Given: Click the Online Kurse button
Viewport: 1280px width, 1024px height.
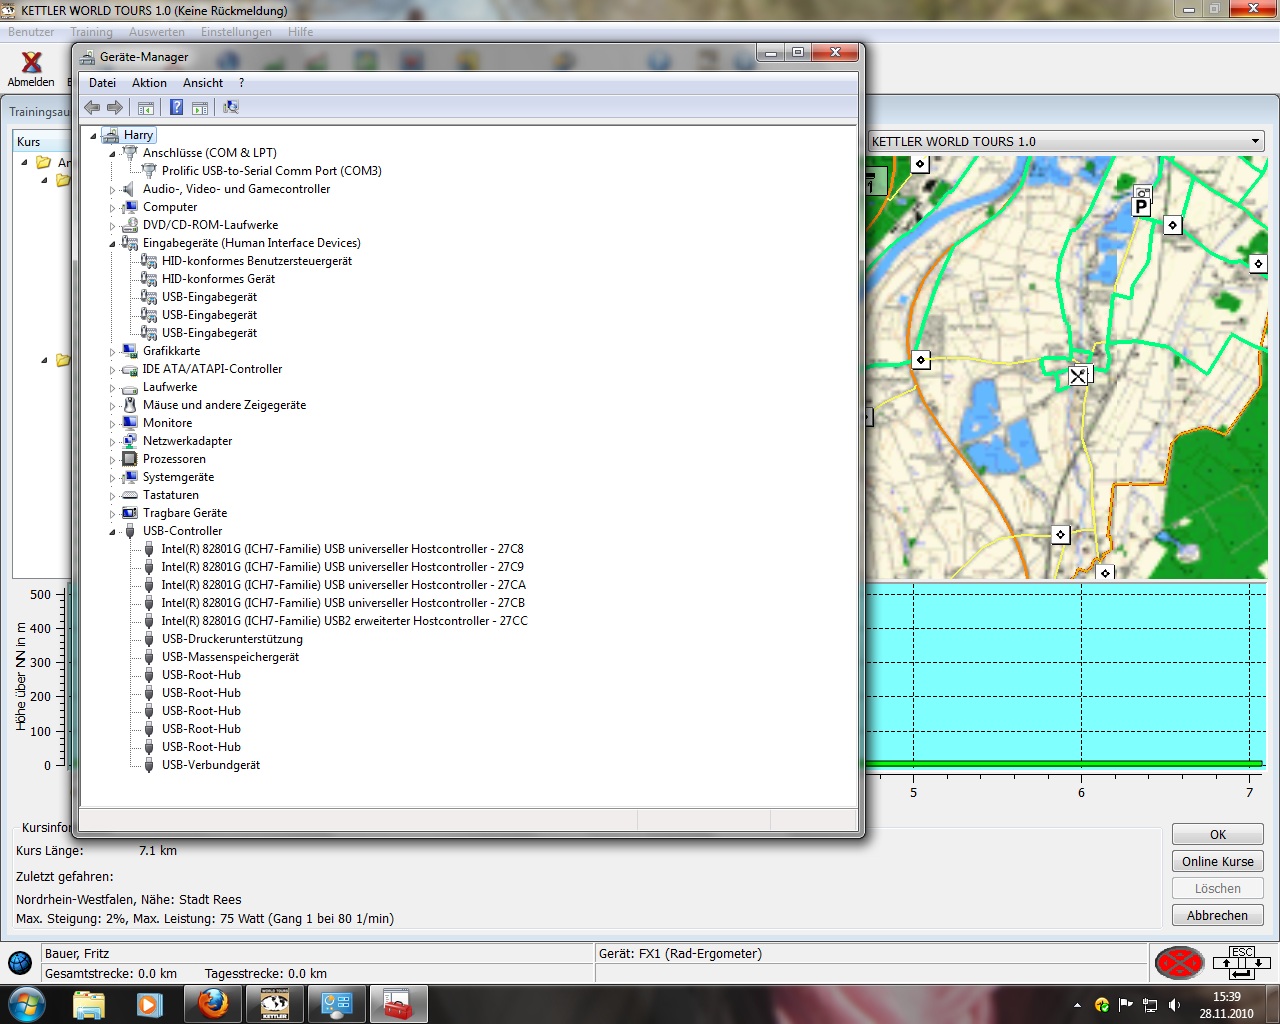Looking at the screenshot, I should (x=1217, y=861).
